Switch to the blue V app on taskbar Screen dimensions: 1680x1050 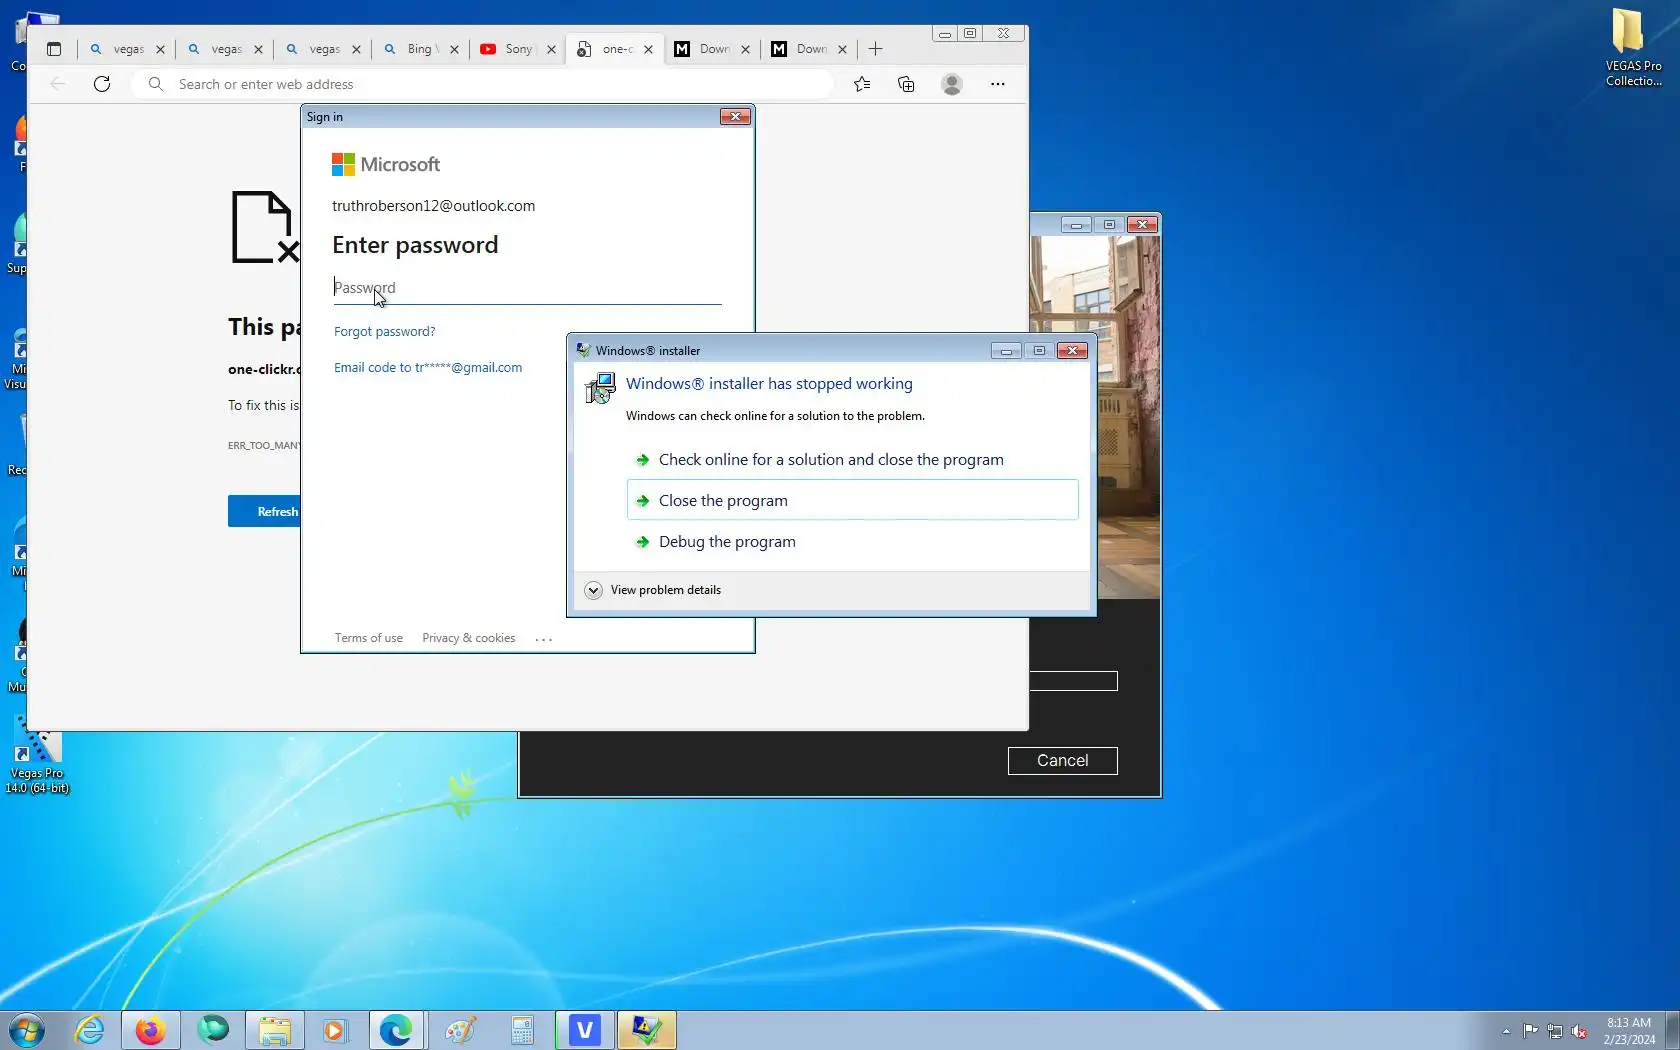(585, 1030)
